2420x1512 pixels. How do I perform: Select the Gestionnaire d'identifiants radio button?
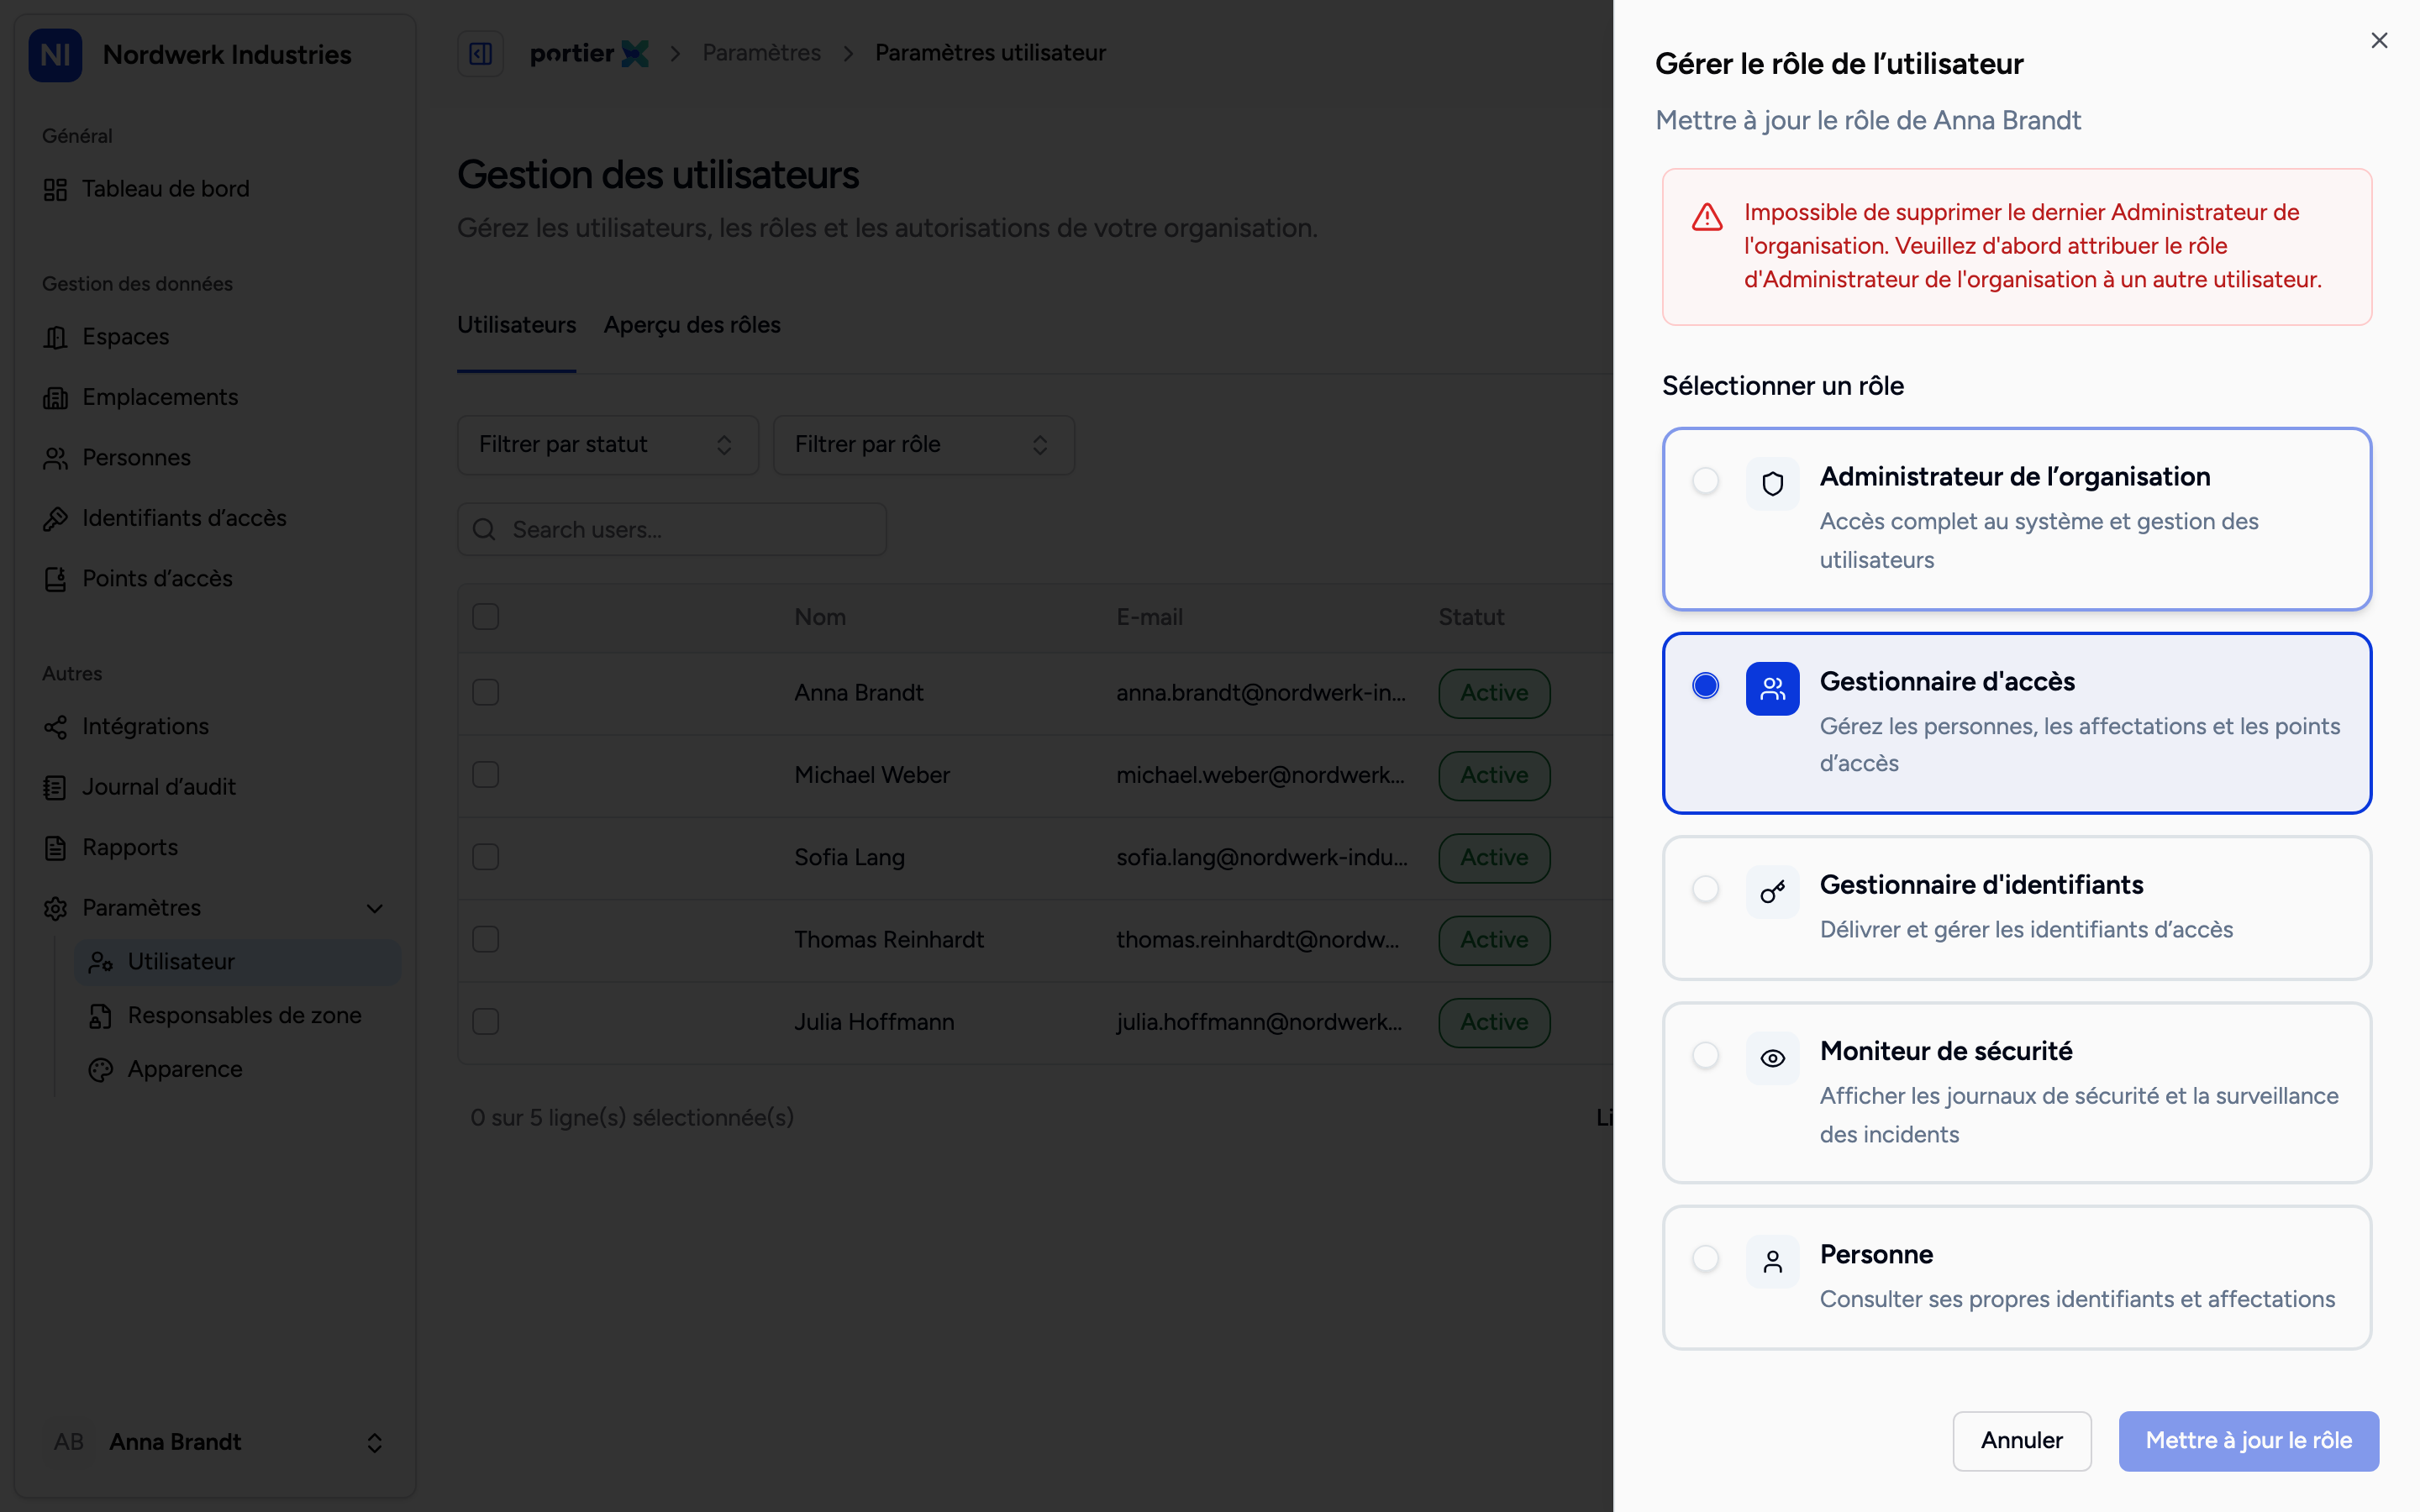tap(1706, 888)
